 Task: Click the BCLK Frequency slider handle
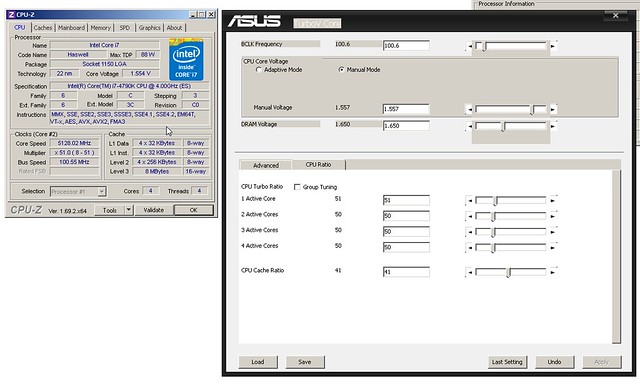tap(484, 47)
